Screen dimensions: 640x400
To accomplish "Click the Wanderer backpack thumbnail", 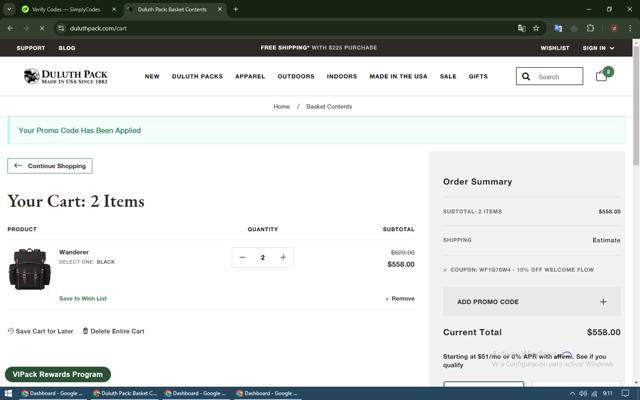I will [29, 269].
